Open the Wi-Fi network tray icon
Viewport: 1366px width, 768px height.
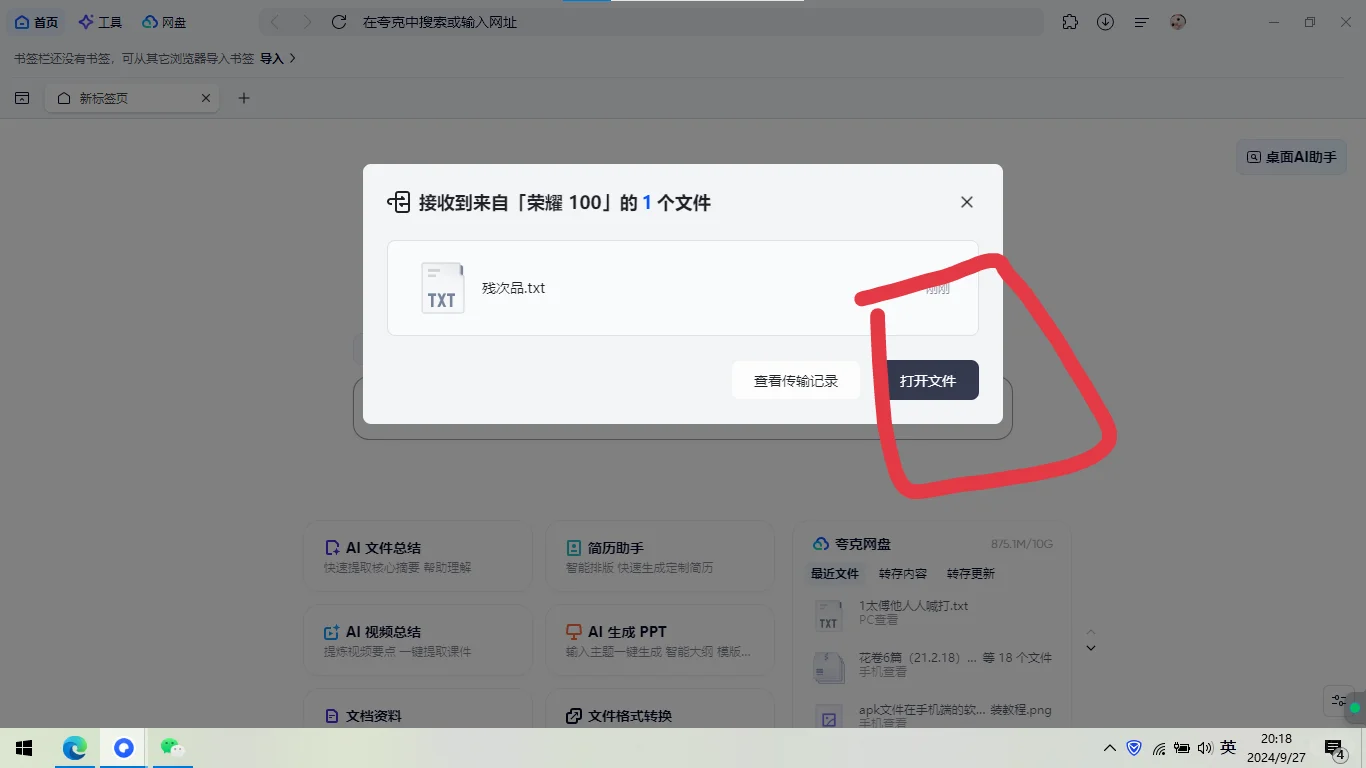1159,748
